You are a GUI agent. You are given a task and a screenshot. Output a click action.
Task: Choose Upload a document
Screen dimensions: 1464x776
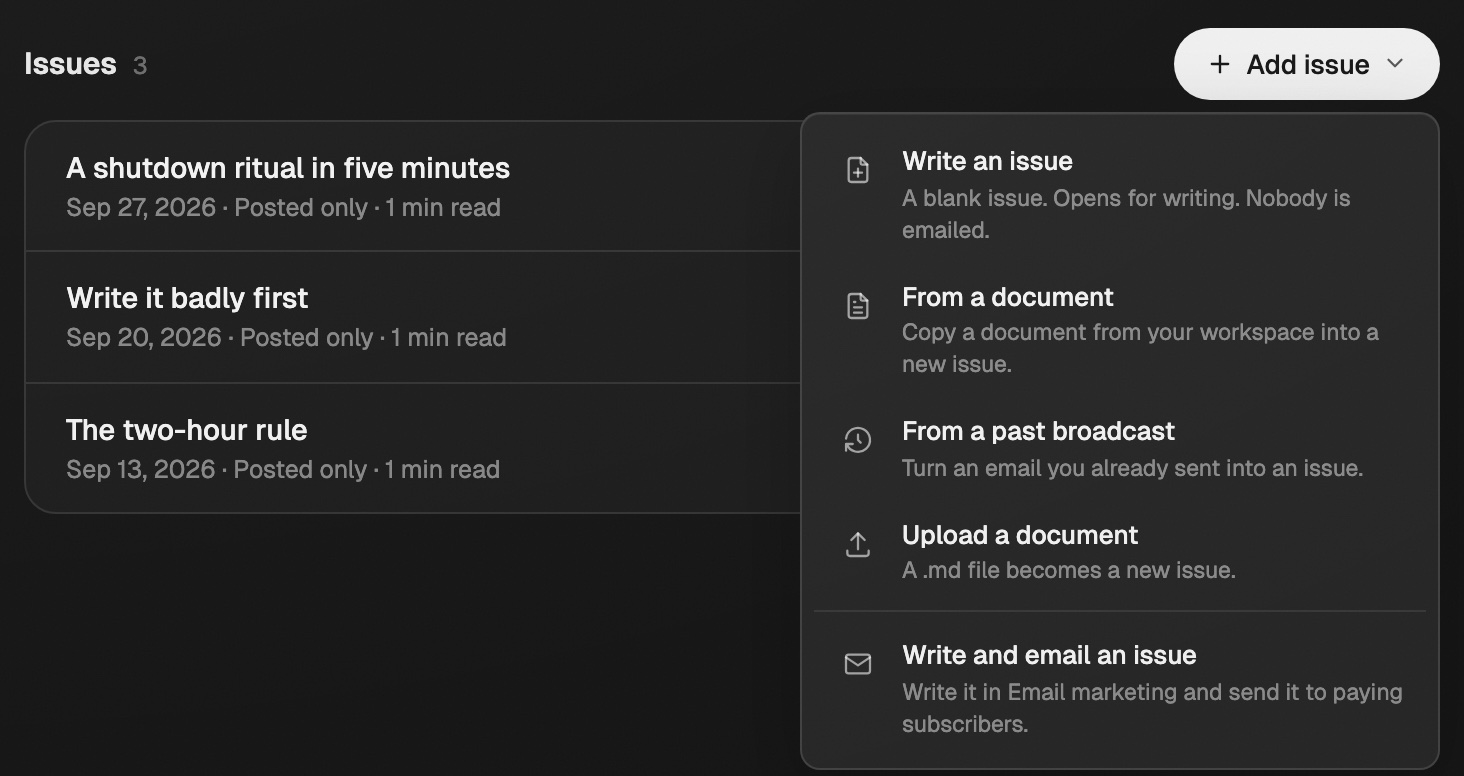[1120, 553]
